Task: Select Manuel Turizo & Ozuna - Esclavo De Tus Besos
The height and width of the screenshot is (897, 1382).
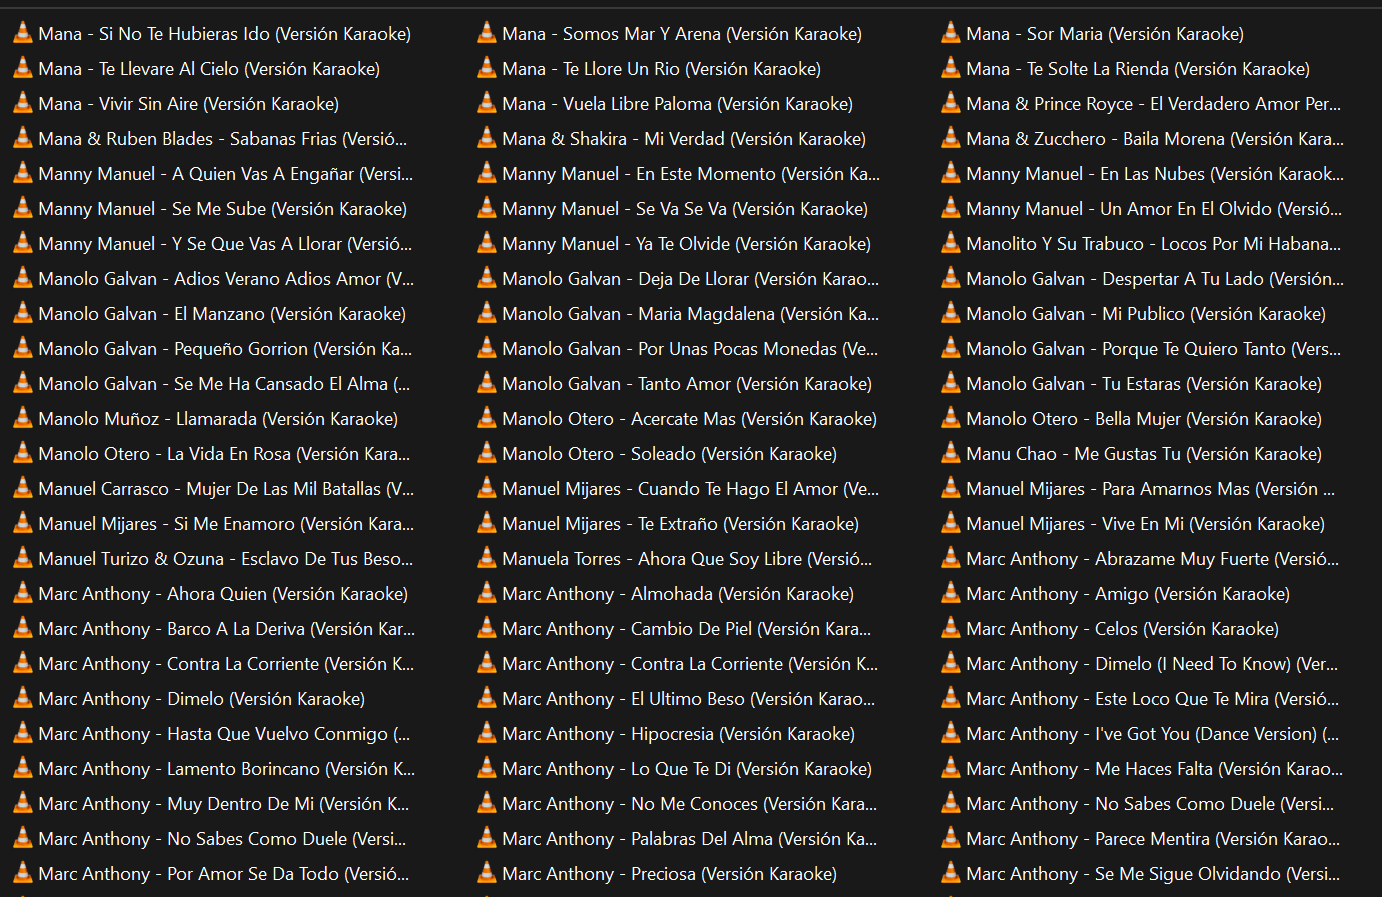Action: coord(225,559)
